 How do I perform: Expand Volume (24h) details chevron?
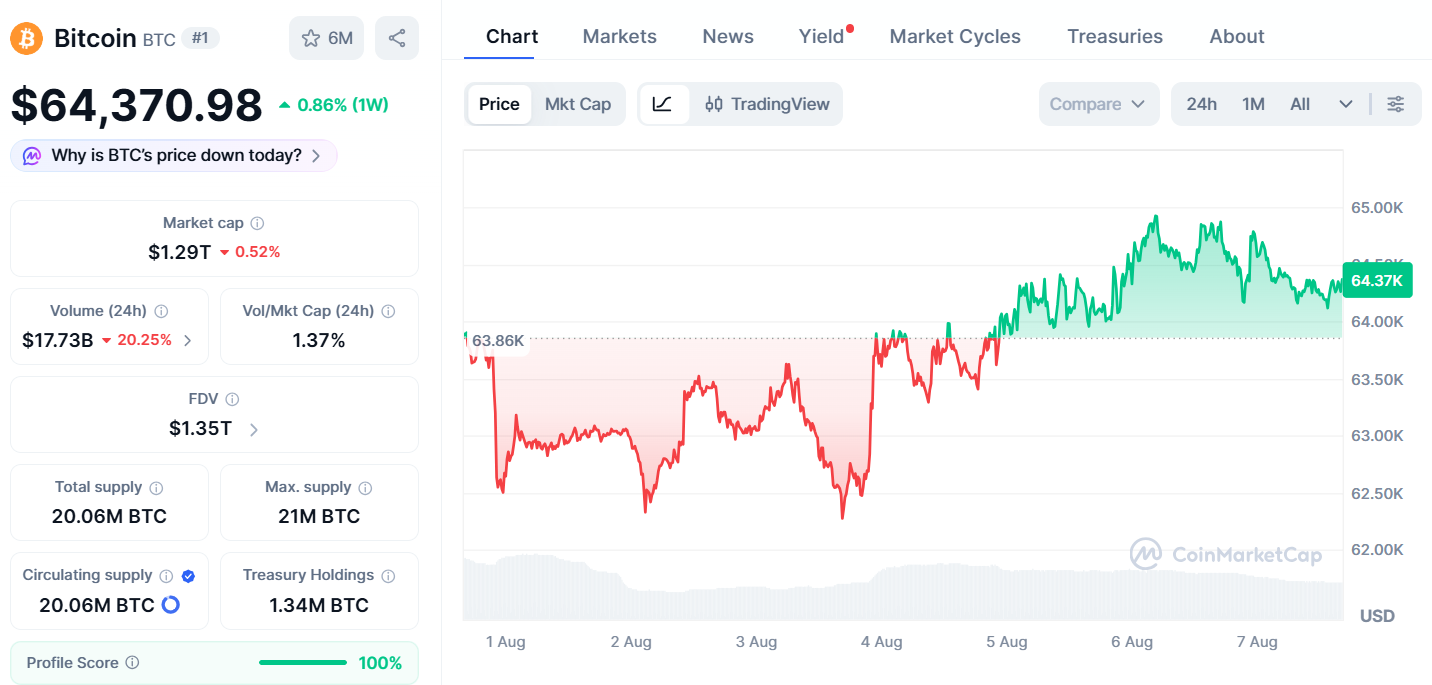tap(187, 341)
